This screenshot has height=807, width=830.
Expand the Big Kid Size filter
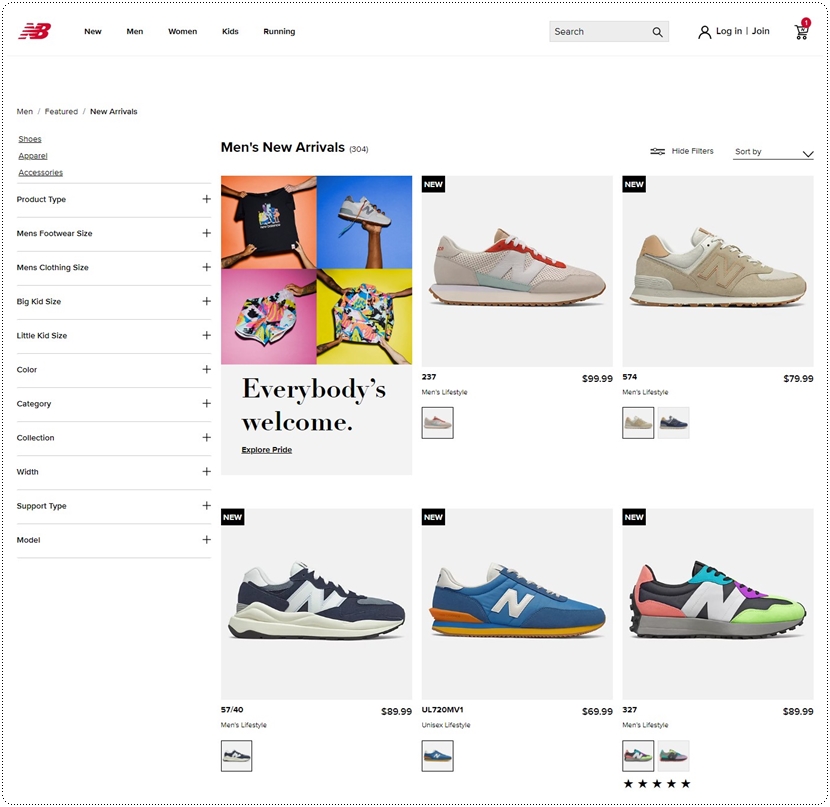114,302
